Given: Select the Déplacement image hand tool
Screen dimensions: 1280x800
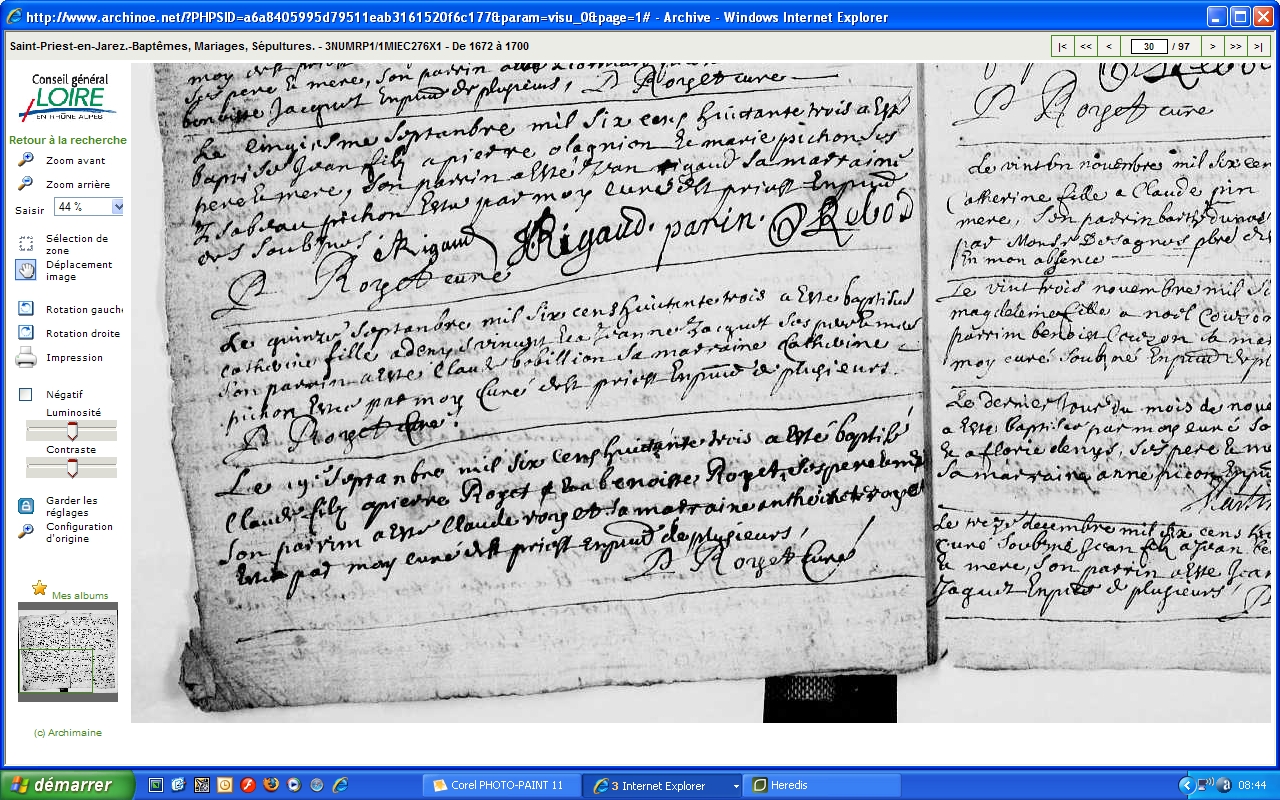Looking at the screenshot, I should click(26, 270).
